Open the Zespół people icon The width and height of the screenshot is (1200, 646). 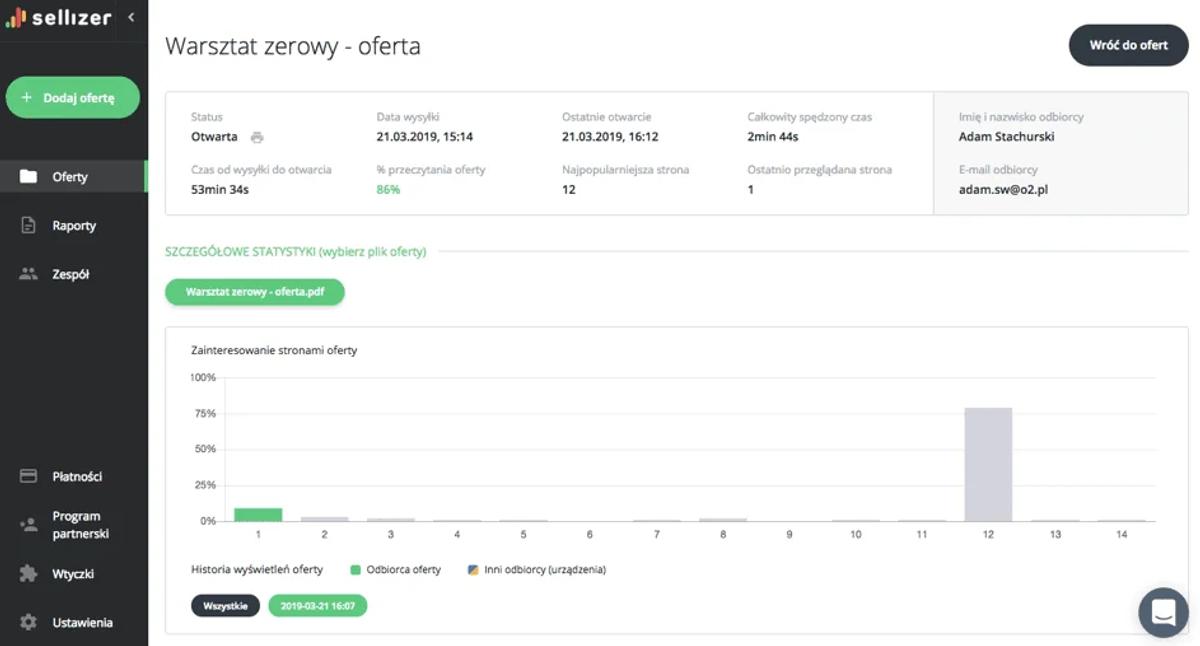coord(29,274)
